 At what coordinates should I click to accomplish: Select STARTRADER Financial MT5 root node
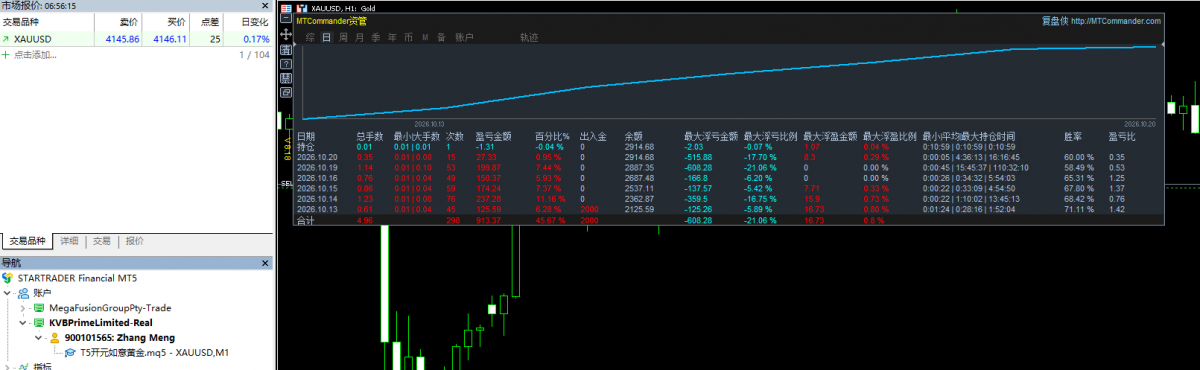(77, 277)
